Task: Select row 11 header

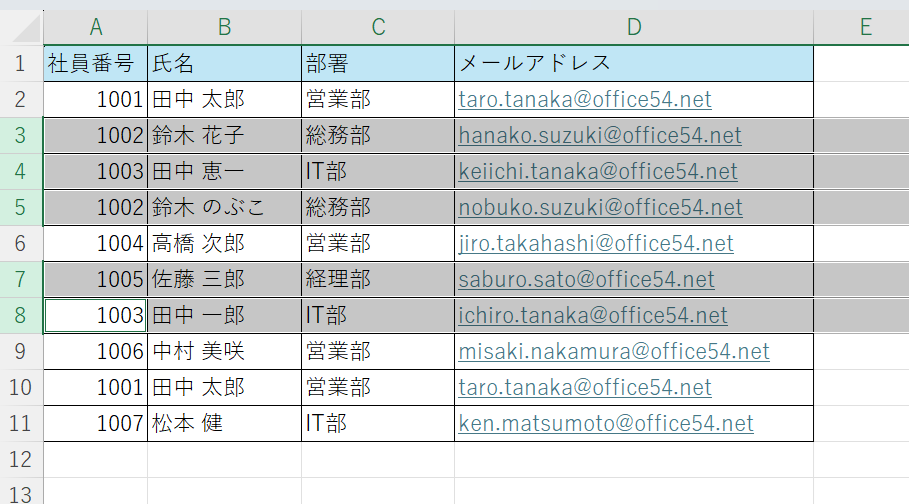Action: tap(21, 423)
